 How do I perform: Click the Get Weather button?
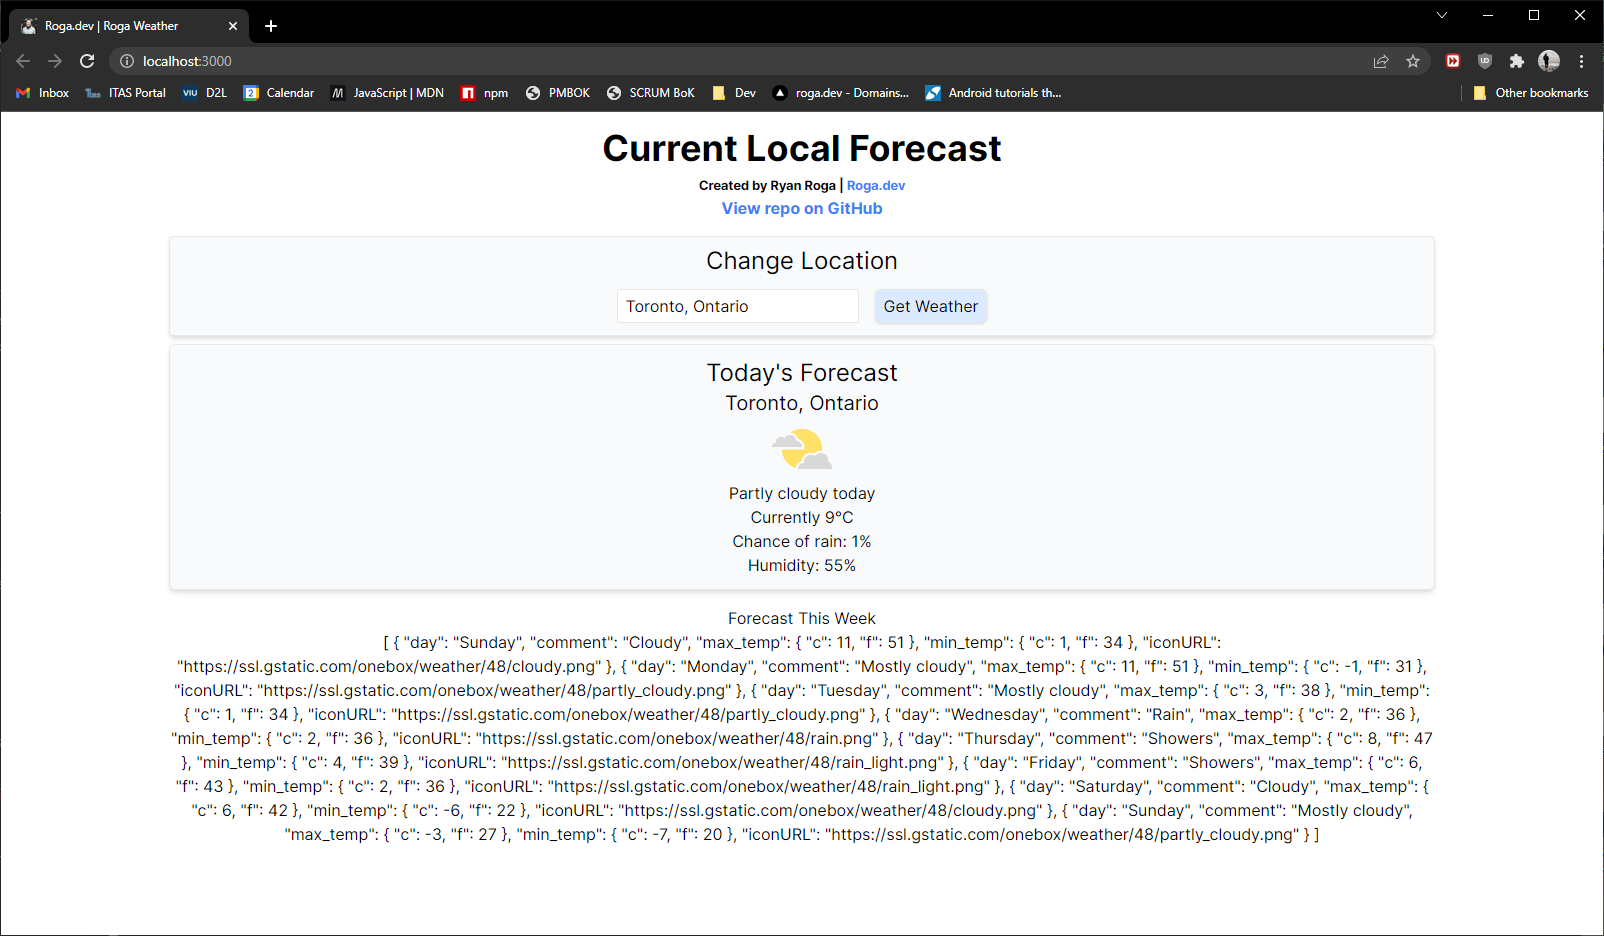(x=930, y=306)
